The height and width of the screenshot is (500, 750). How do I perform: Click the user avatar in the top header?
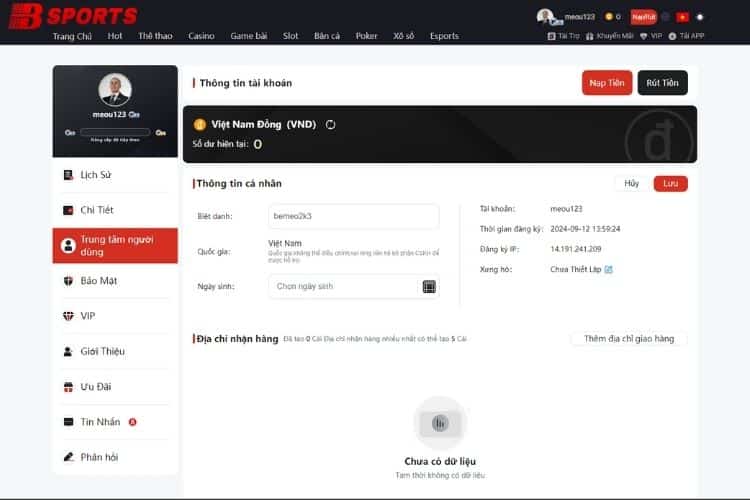545,16
